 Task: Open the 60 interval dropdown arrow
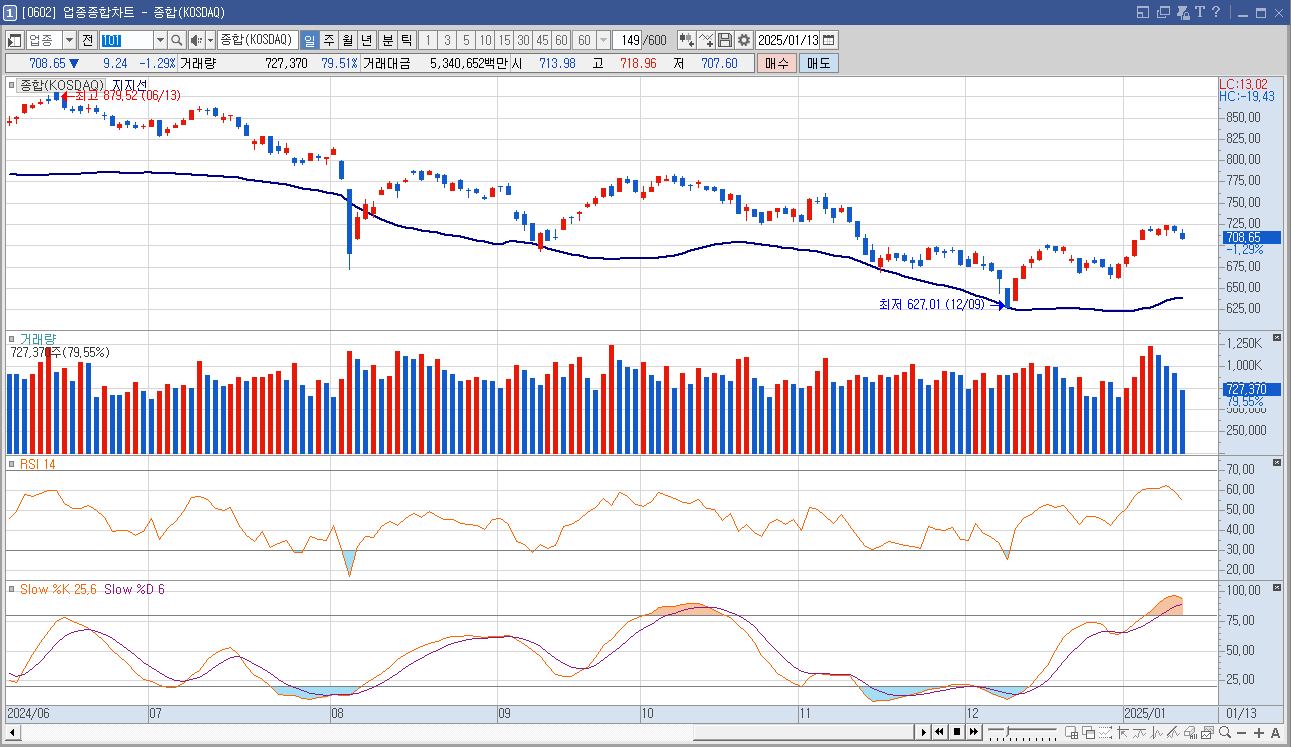pos(603,40)
